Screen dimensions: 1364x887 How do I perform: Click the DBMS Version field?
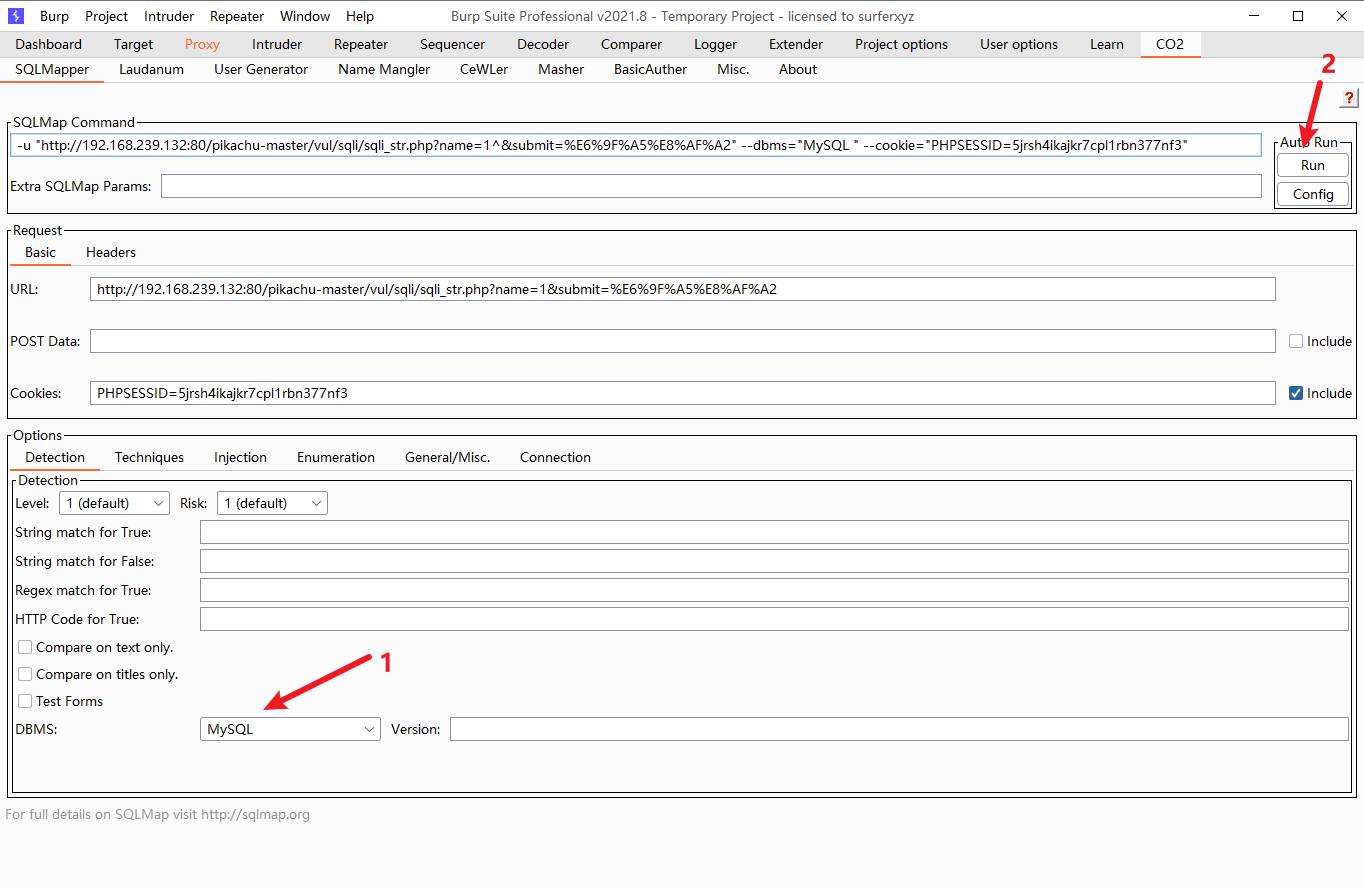(x=899, y=729)
